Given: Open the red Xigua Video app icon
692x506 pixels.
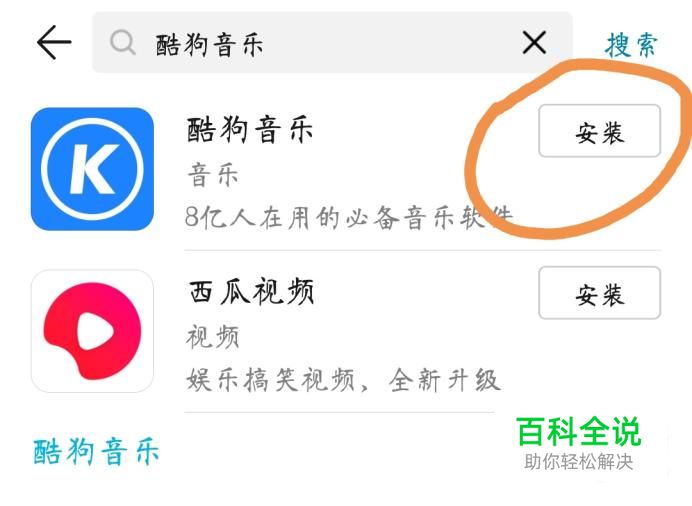Looking at the screenshot, I should tap(92, 331).
